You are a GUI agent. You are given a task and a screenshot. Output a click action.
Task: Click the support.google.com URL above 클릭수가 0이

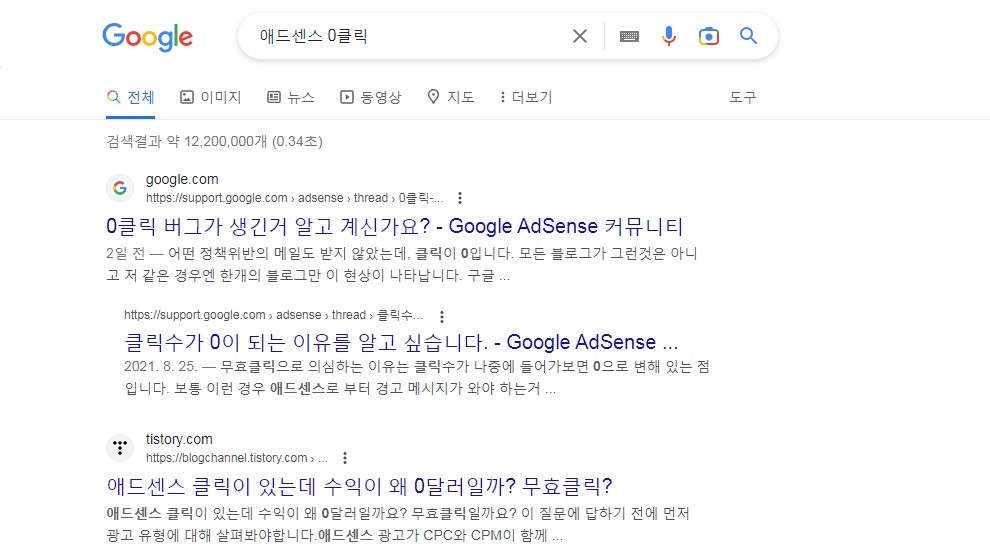point(273,315)
